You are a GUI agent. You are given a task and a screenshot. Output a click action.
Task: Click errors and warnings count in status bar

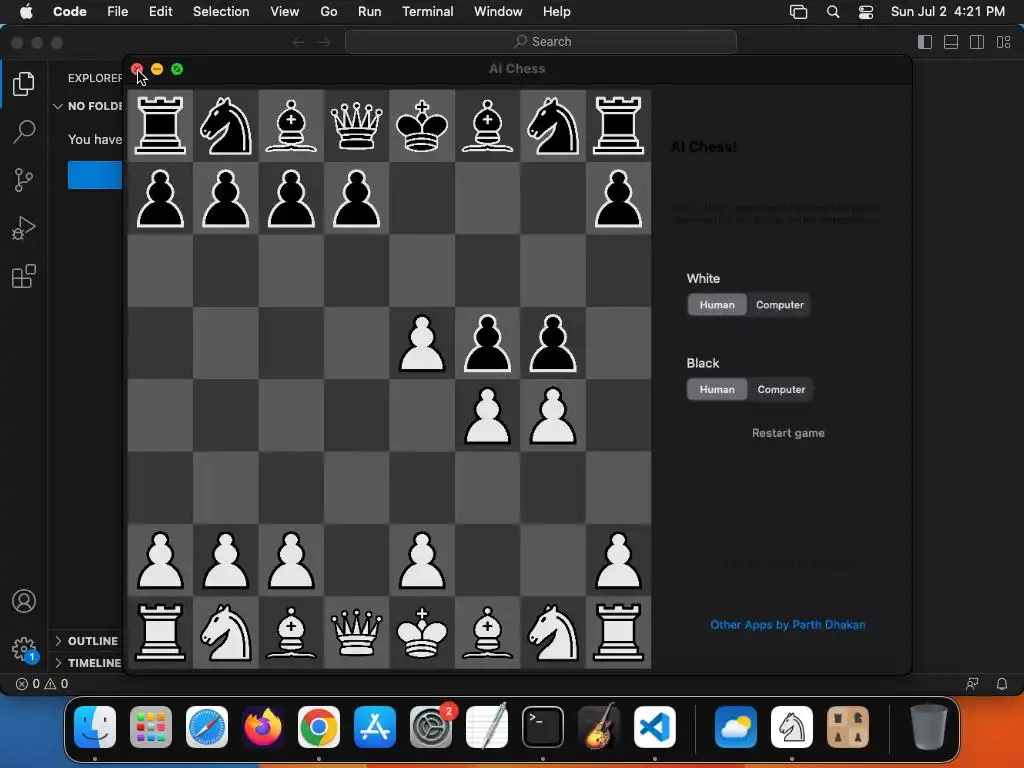[42, 684]
